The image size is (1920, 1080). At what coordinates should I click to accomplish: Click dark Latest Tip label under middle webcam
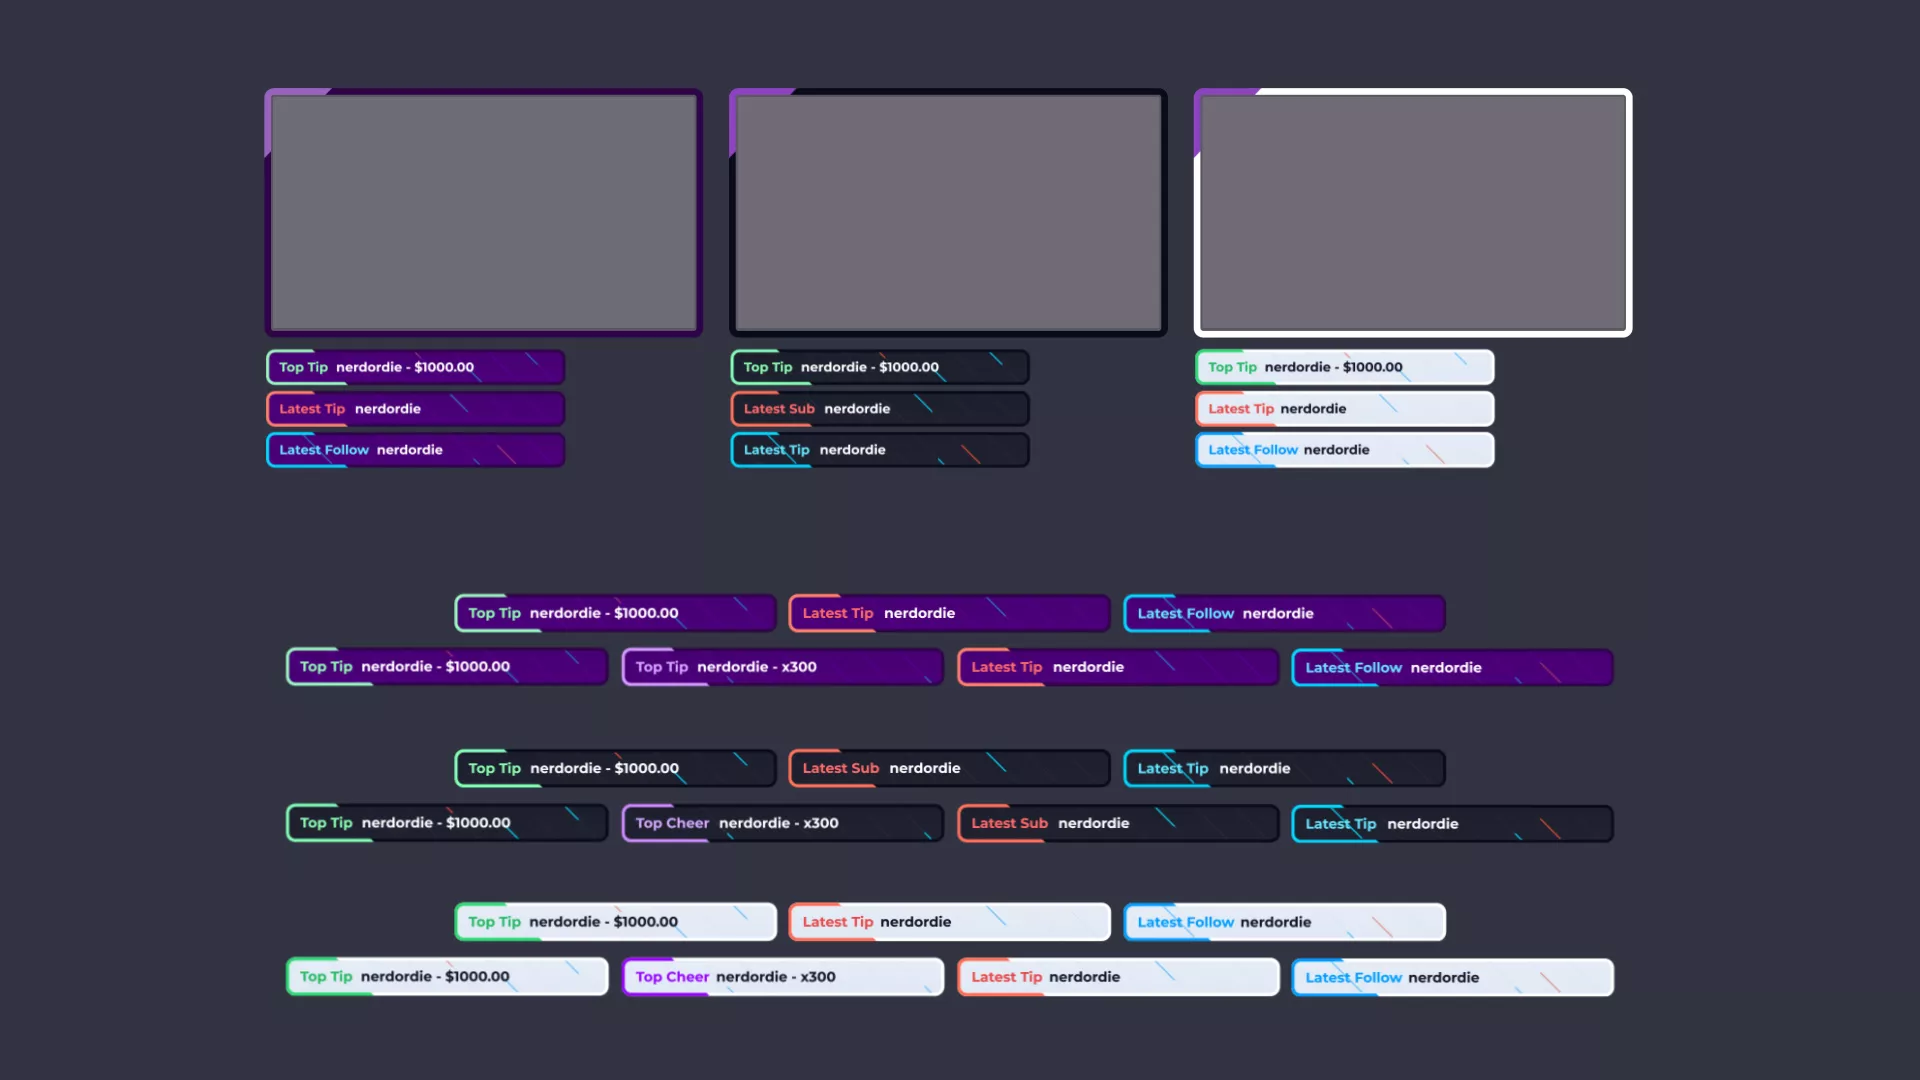pos(879,450)
